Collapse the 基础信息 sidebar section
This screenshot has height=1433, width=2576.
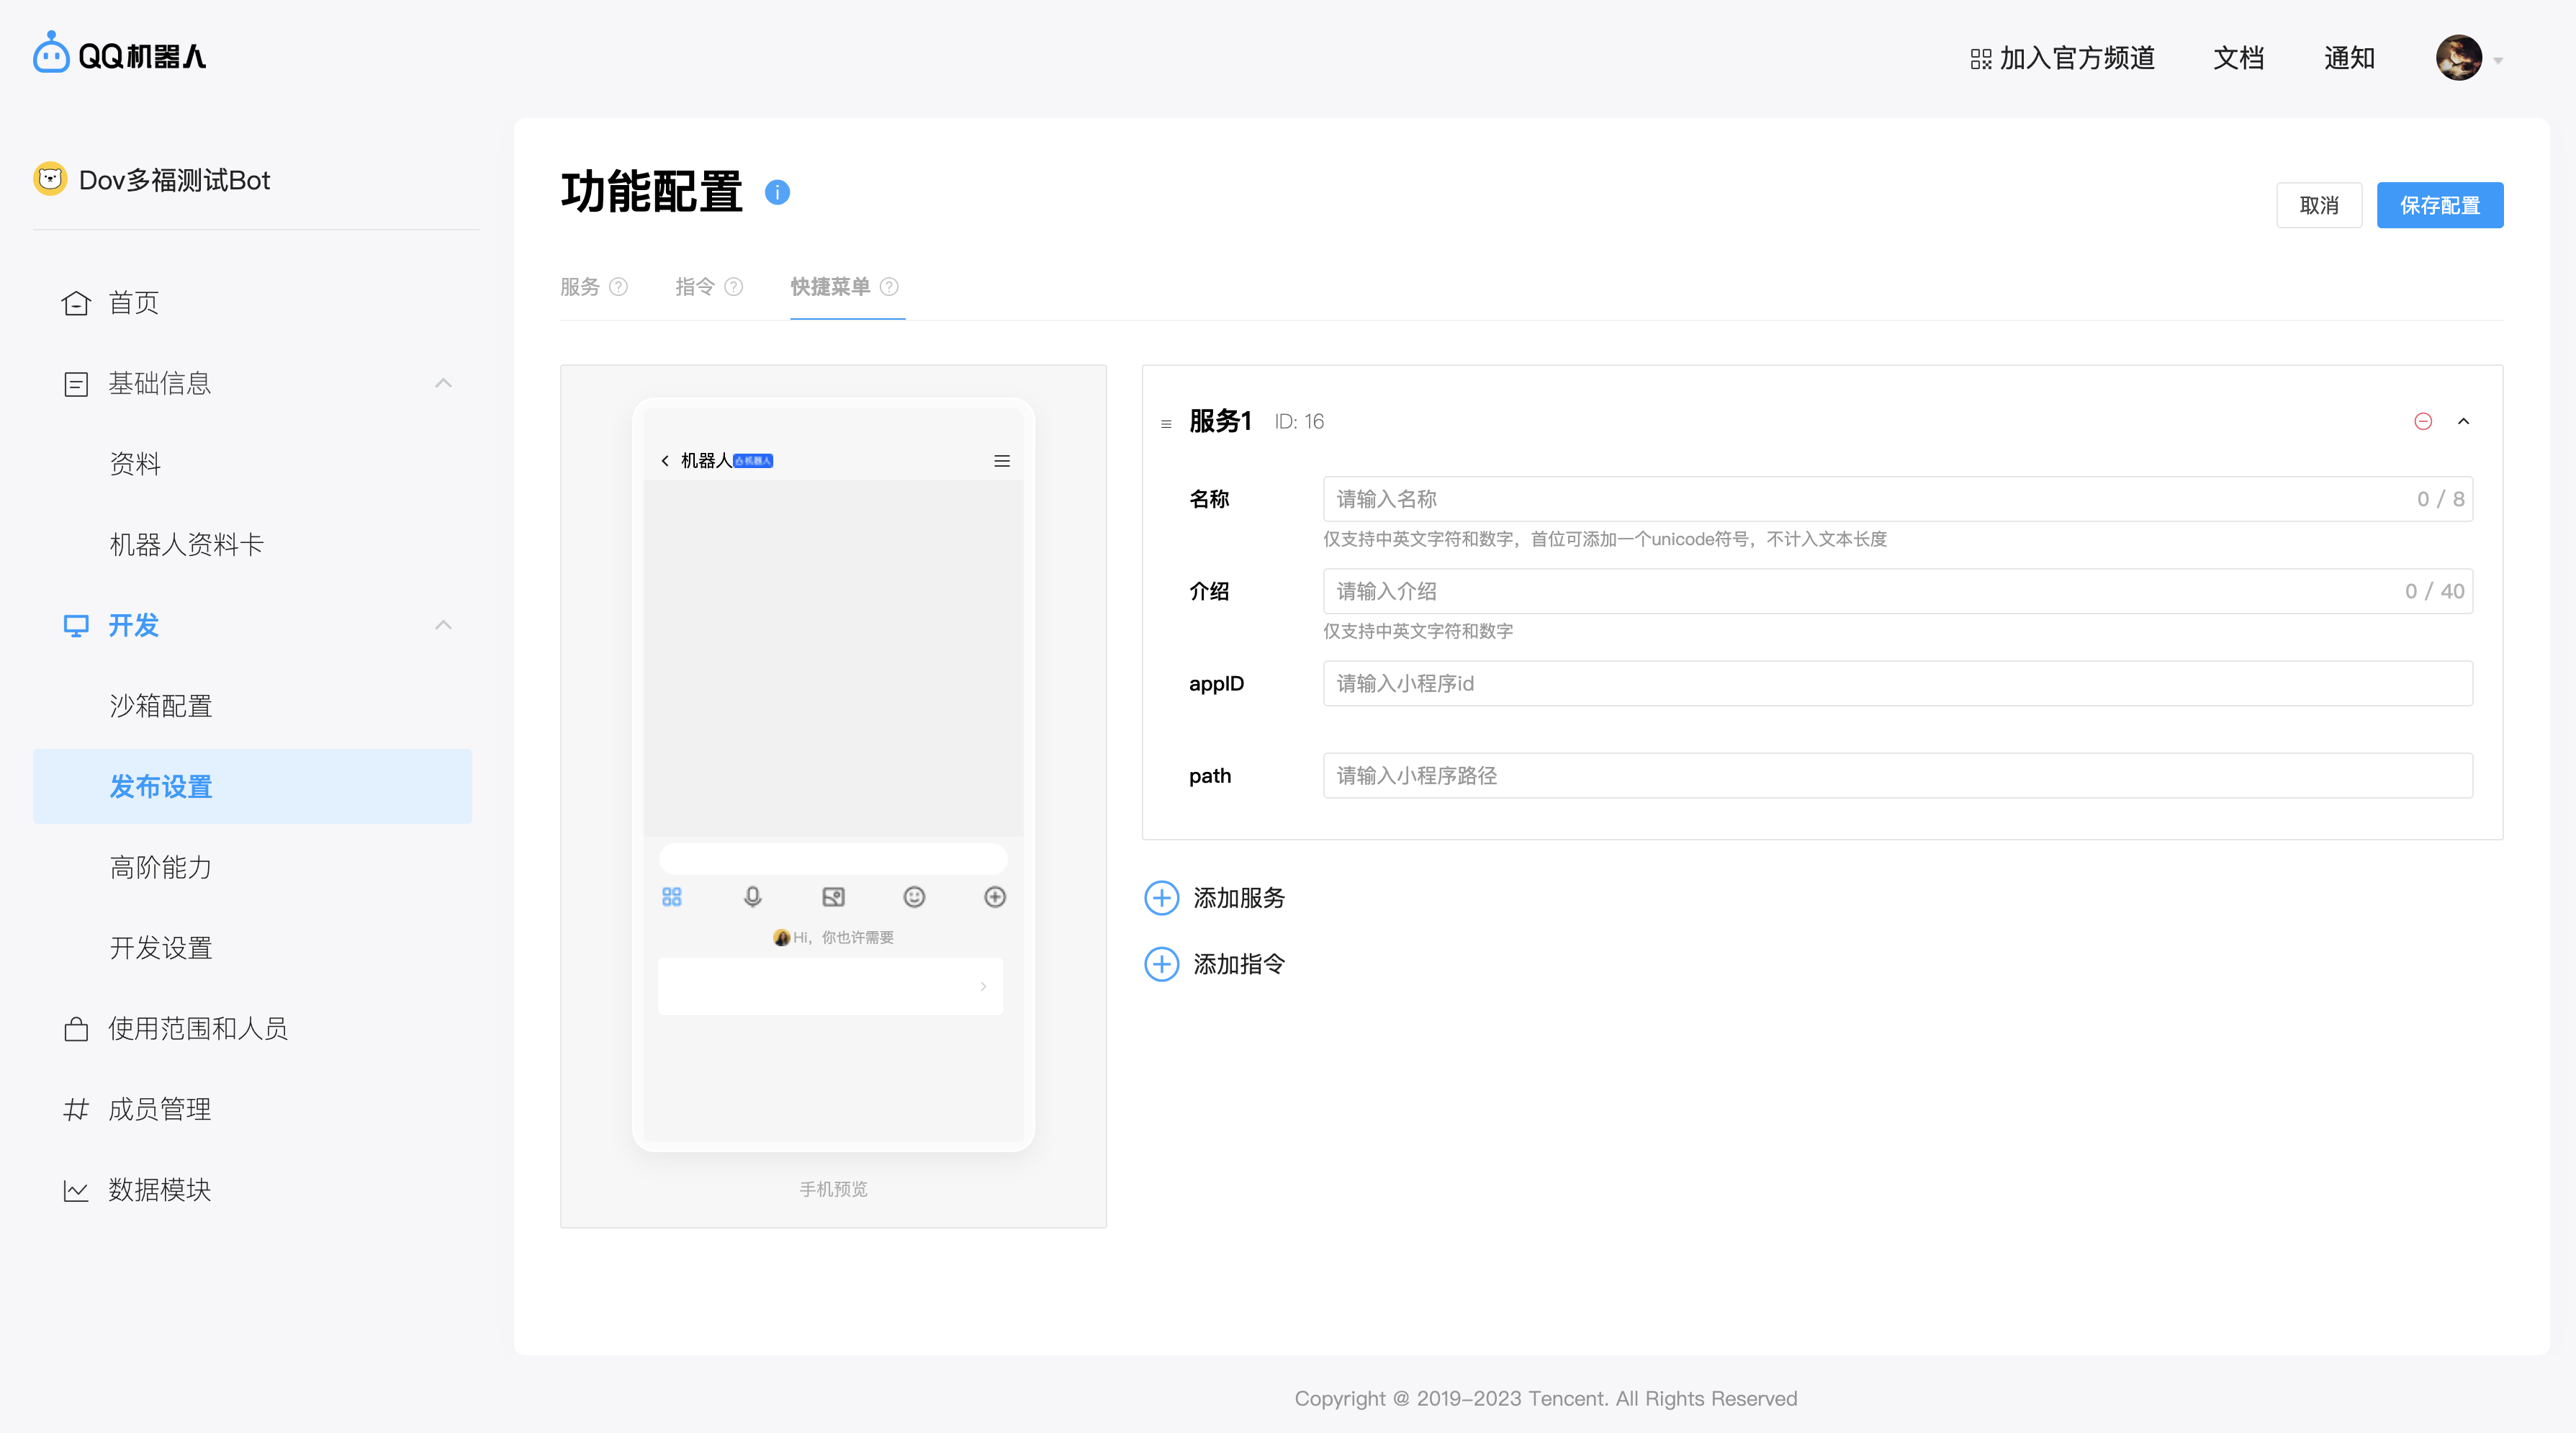tap(443, 383)
